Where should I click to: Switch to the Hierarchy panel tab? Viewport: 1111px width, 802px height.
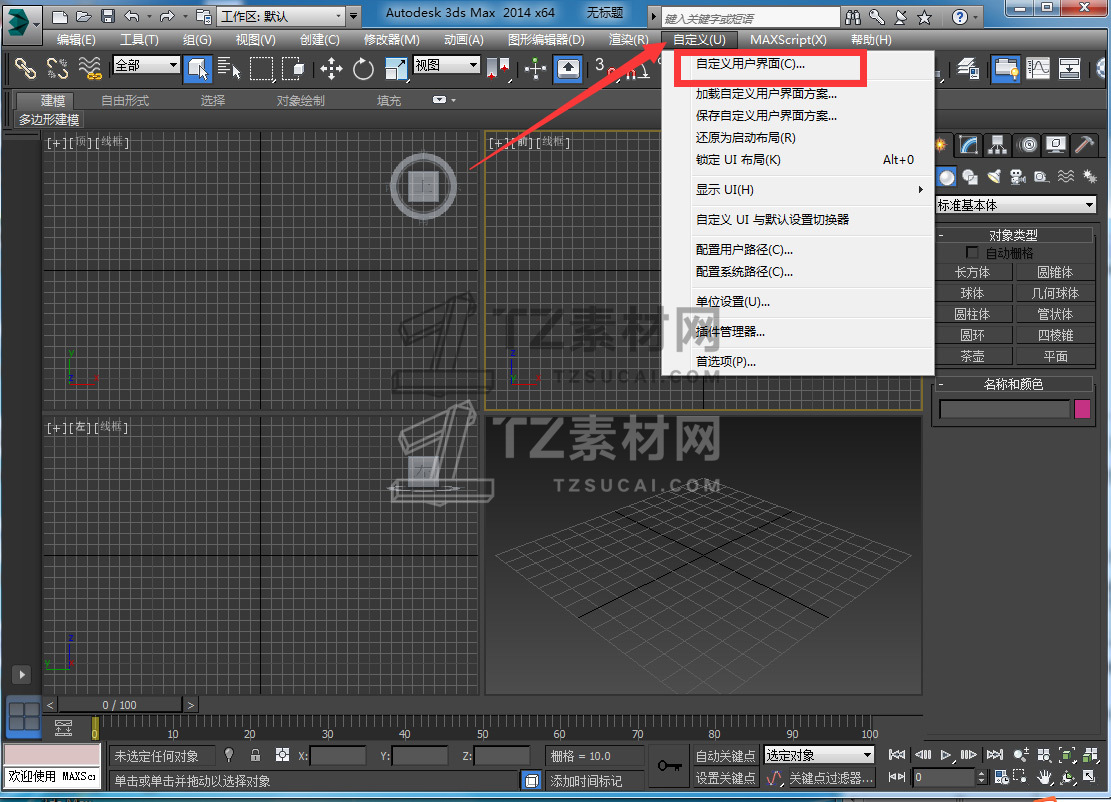coord(998,145)
